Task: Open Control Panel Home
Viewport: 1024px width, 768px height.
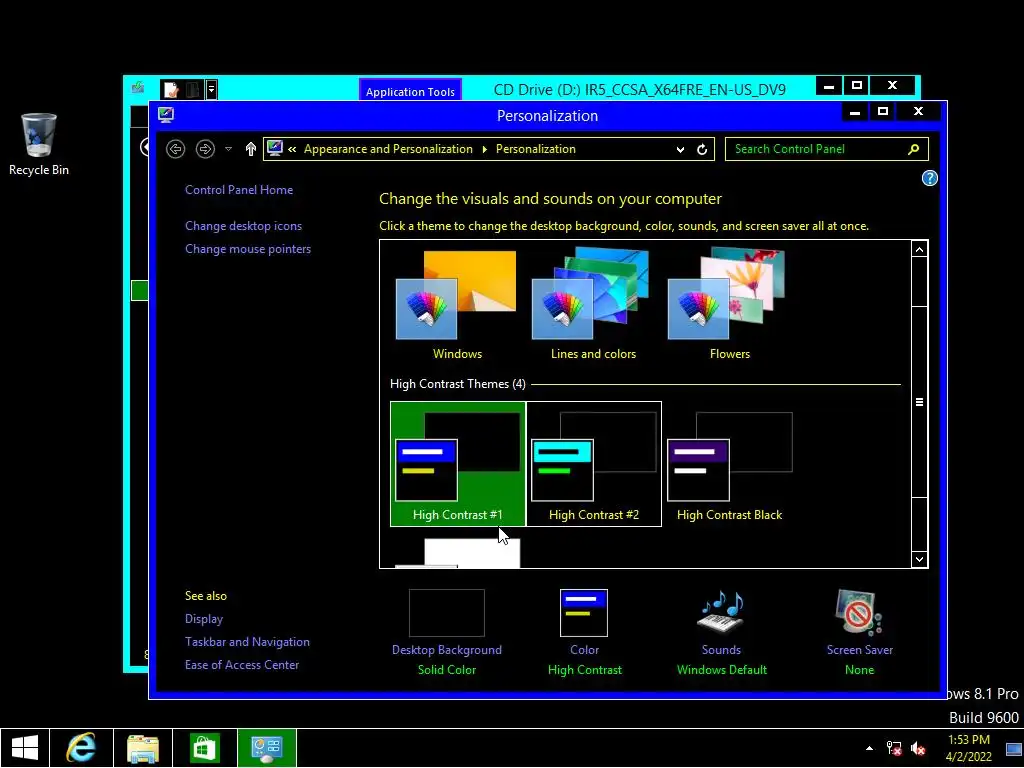Action: click(239, 189)
